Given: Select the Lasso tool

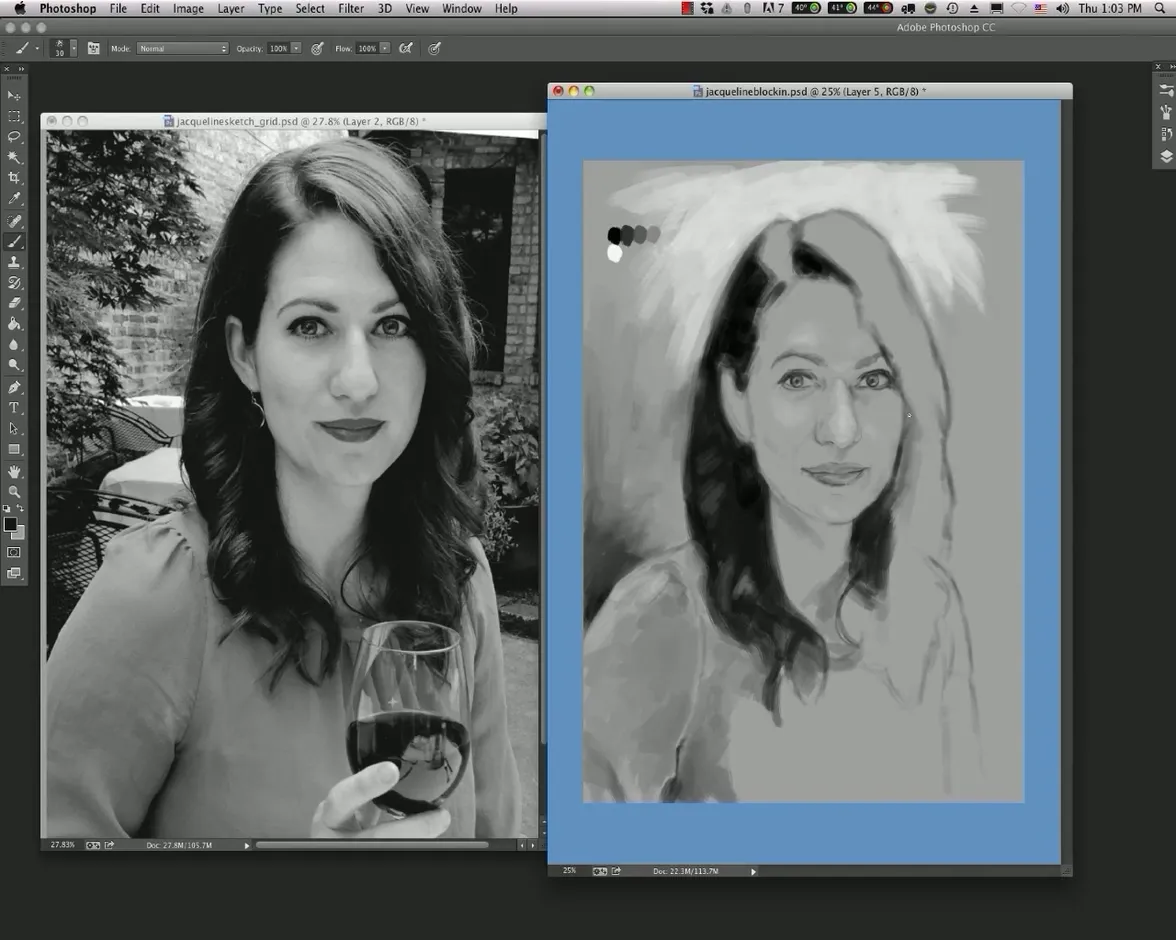Looking at the screenshot, I should pos(14,137).
